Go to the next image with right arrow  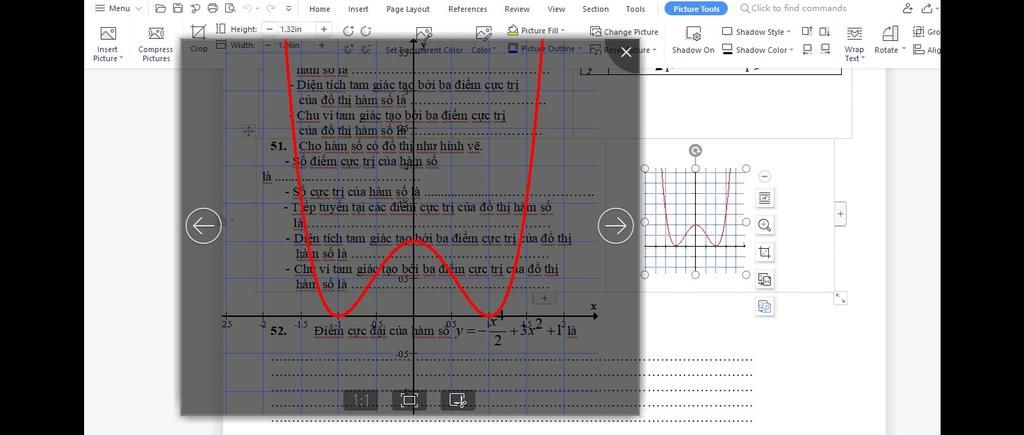point(616,225)
